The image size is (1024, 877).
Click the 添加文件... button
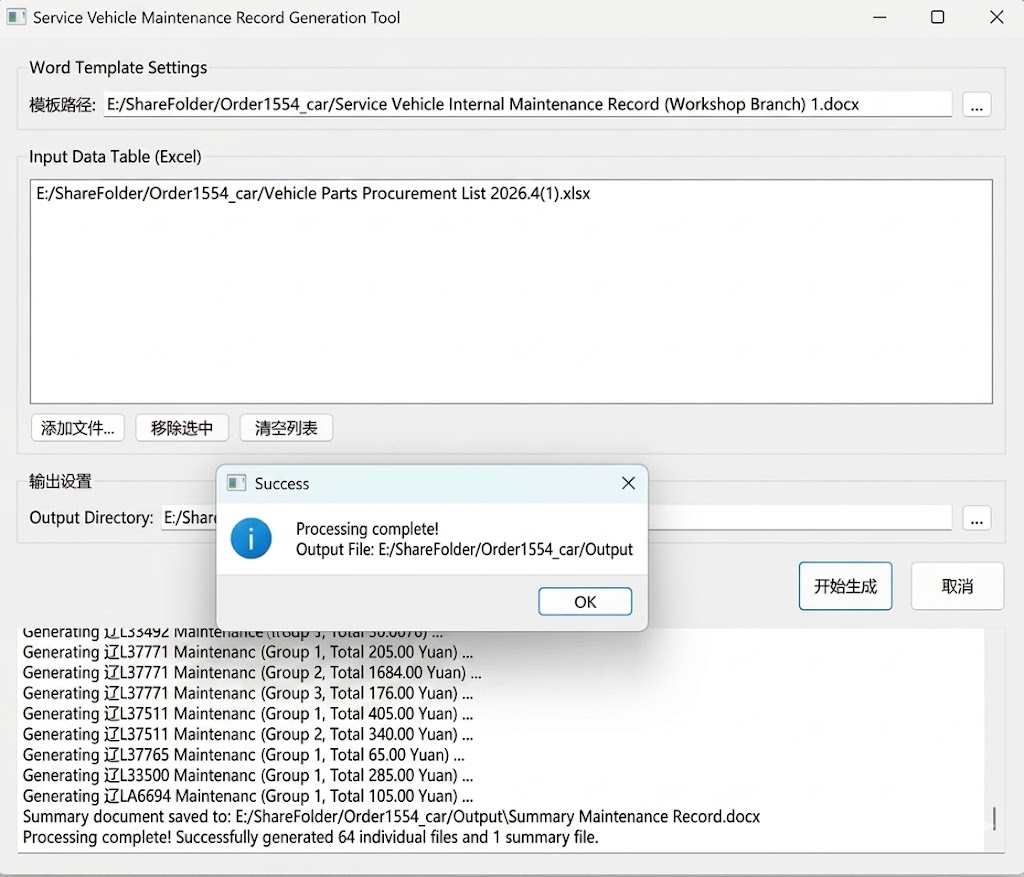click(77, 428)
